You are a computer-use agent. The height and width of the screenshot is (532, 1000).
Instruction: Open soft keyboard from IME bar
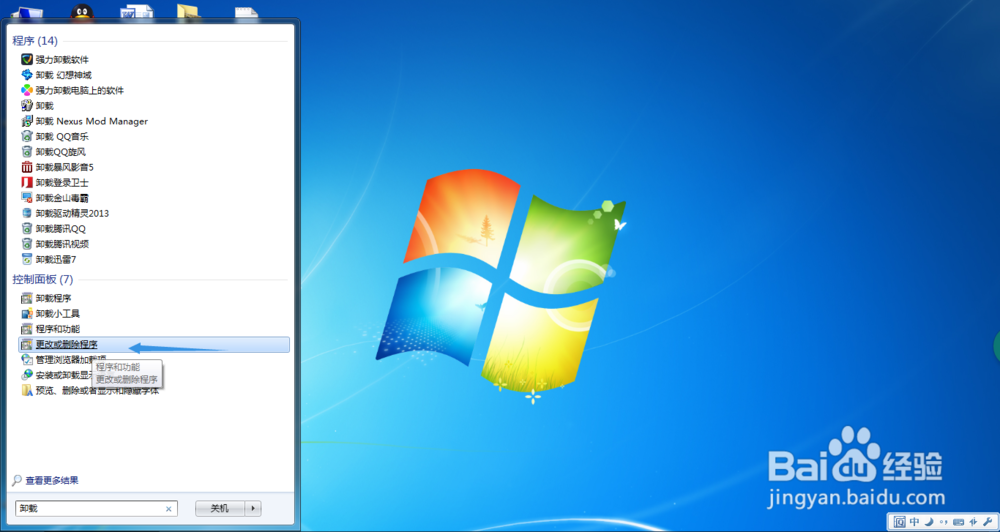[x=959, y=521]
